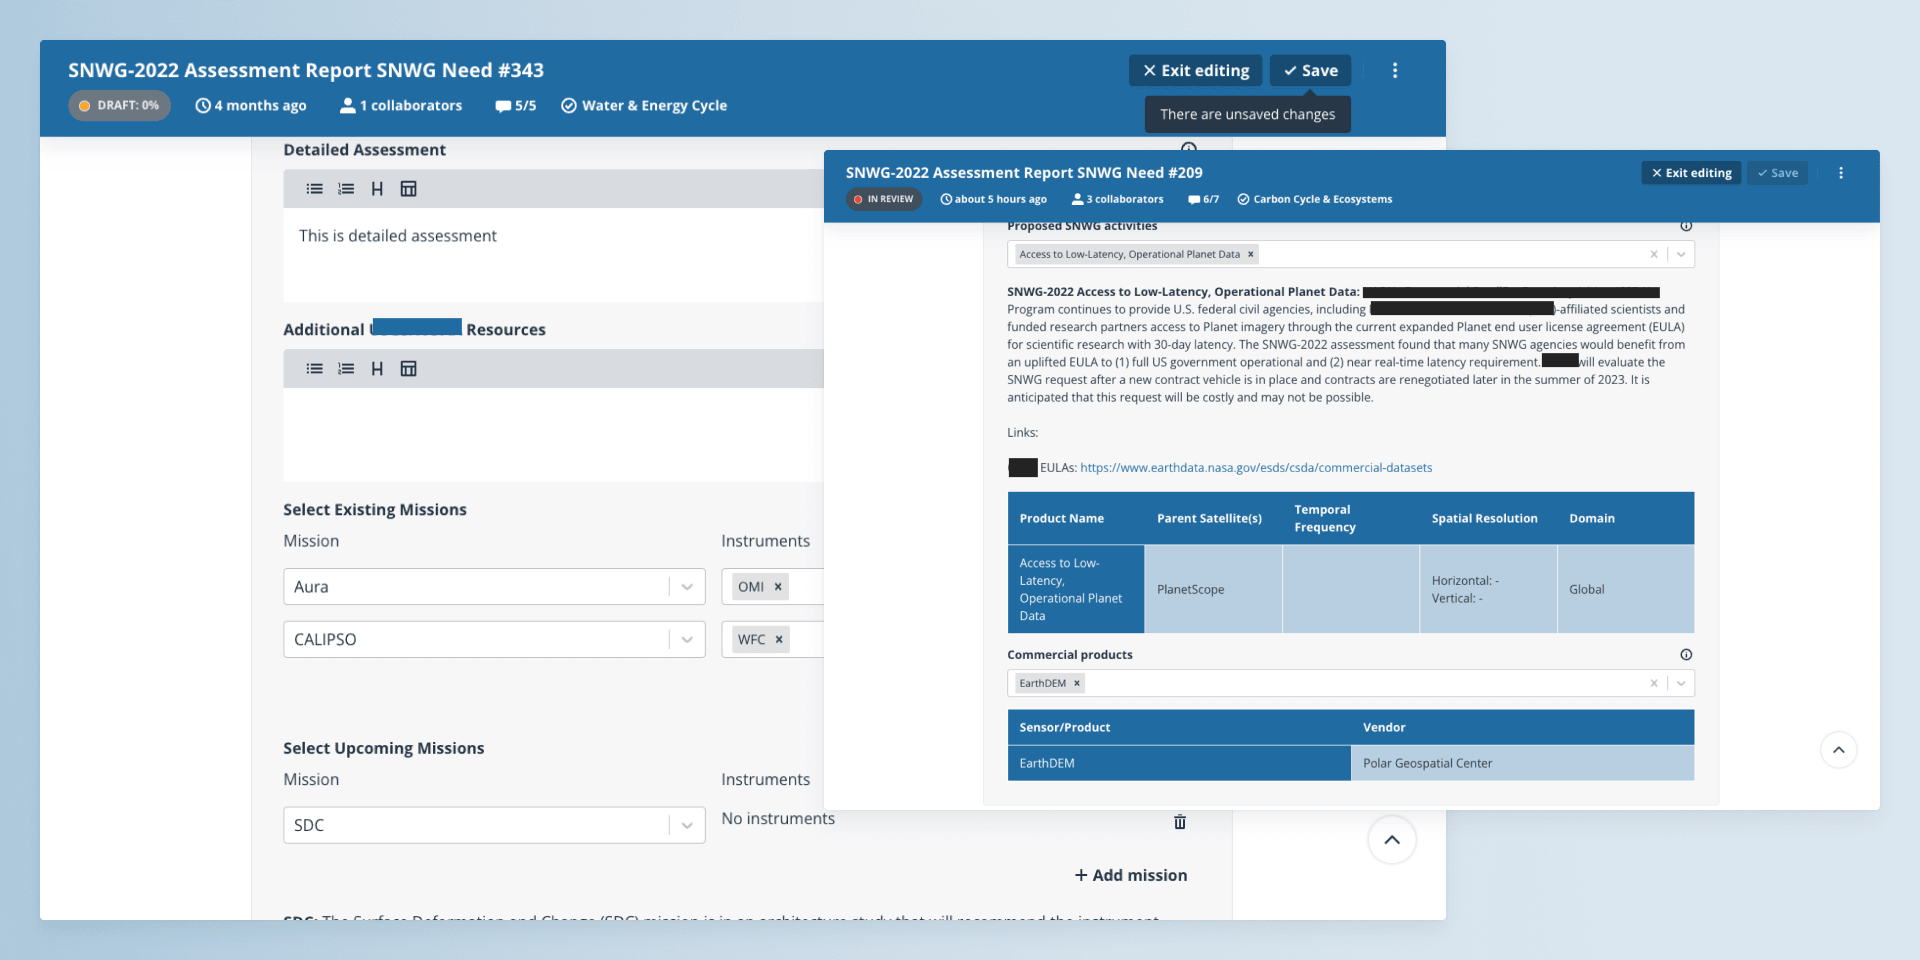Click info icon beside Commercial products
This screenshot has width=1920, height=960.
coord(1686,655)
